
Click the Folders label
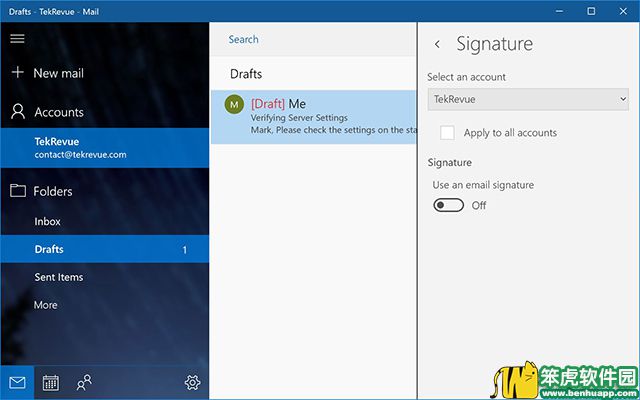tap(53, 191)
